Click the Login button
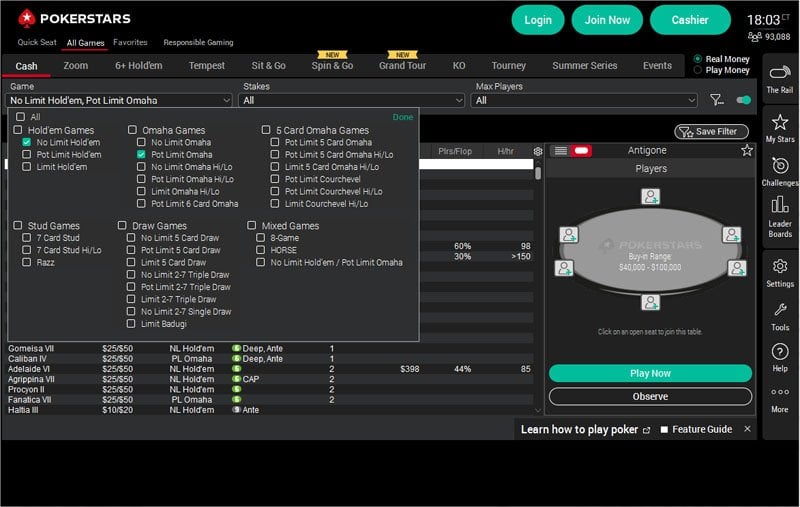Screen dimensions: 800x507 538,20
